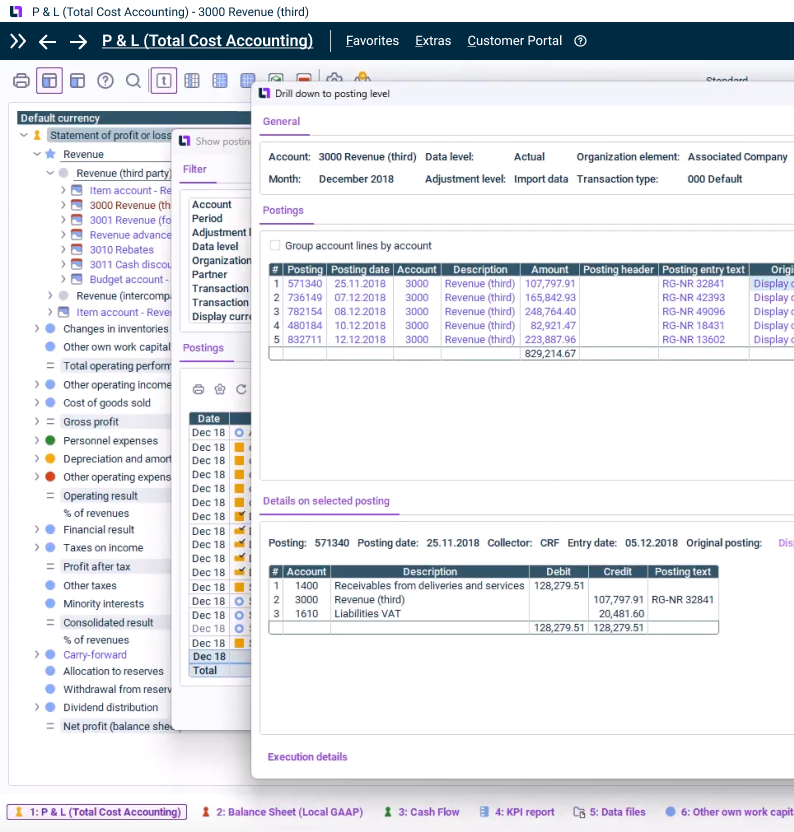Screen dimensions: 794x832
Task: Expand the Personnel expenses row
Action: coord(37,441)
